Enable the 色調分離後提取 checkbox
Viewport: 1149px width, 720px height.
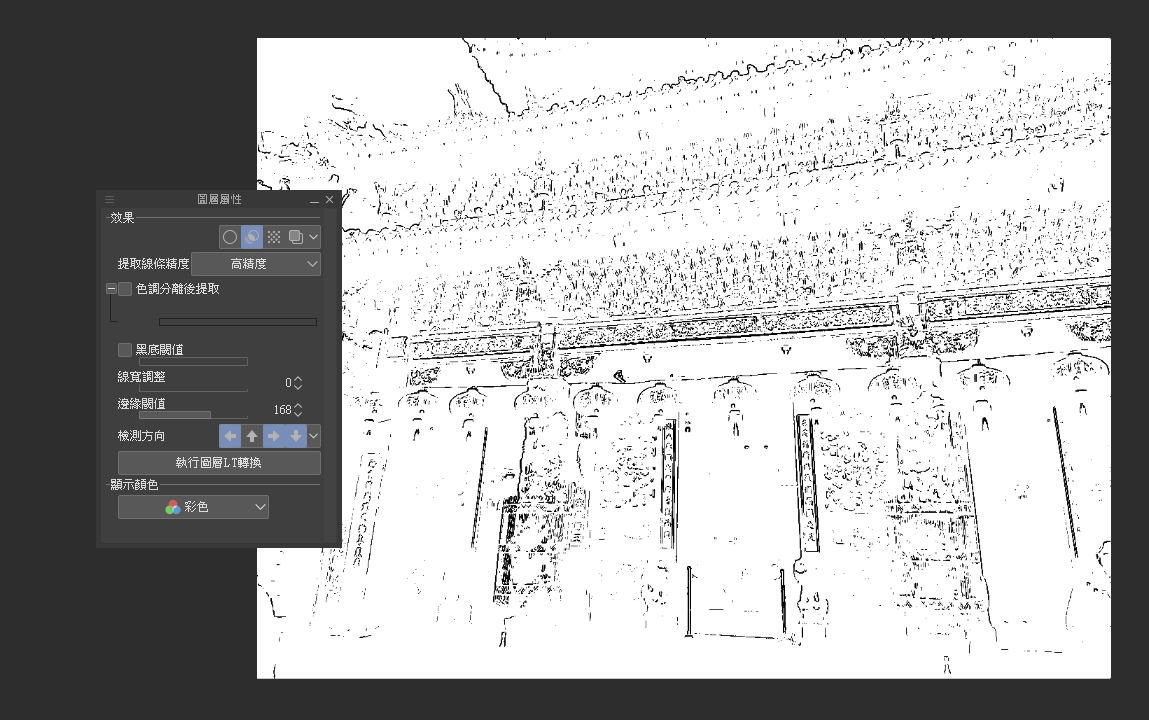click(125, 289)
